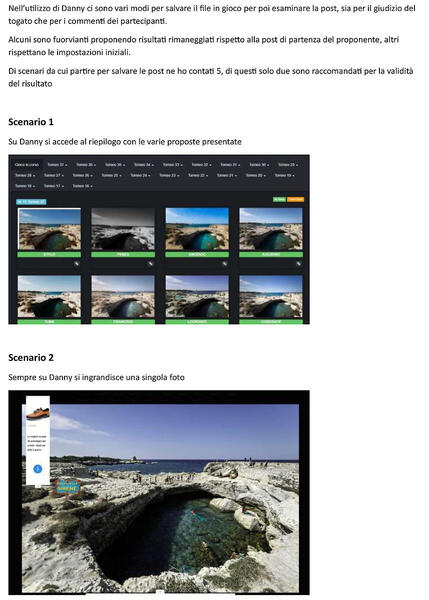Screen dimensions: 429x600
Task: Expand the Torneo 37 dropdown
Action: (57, 165)
